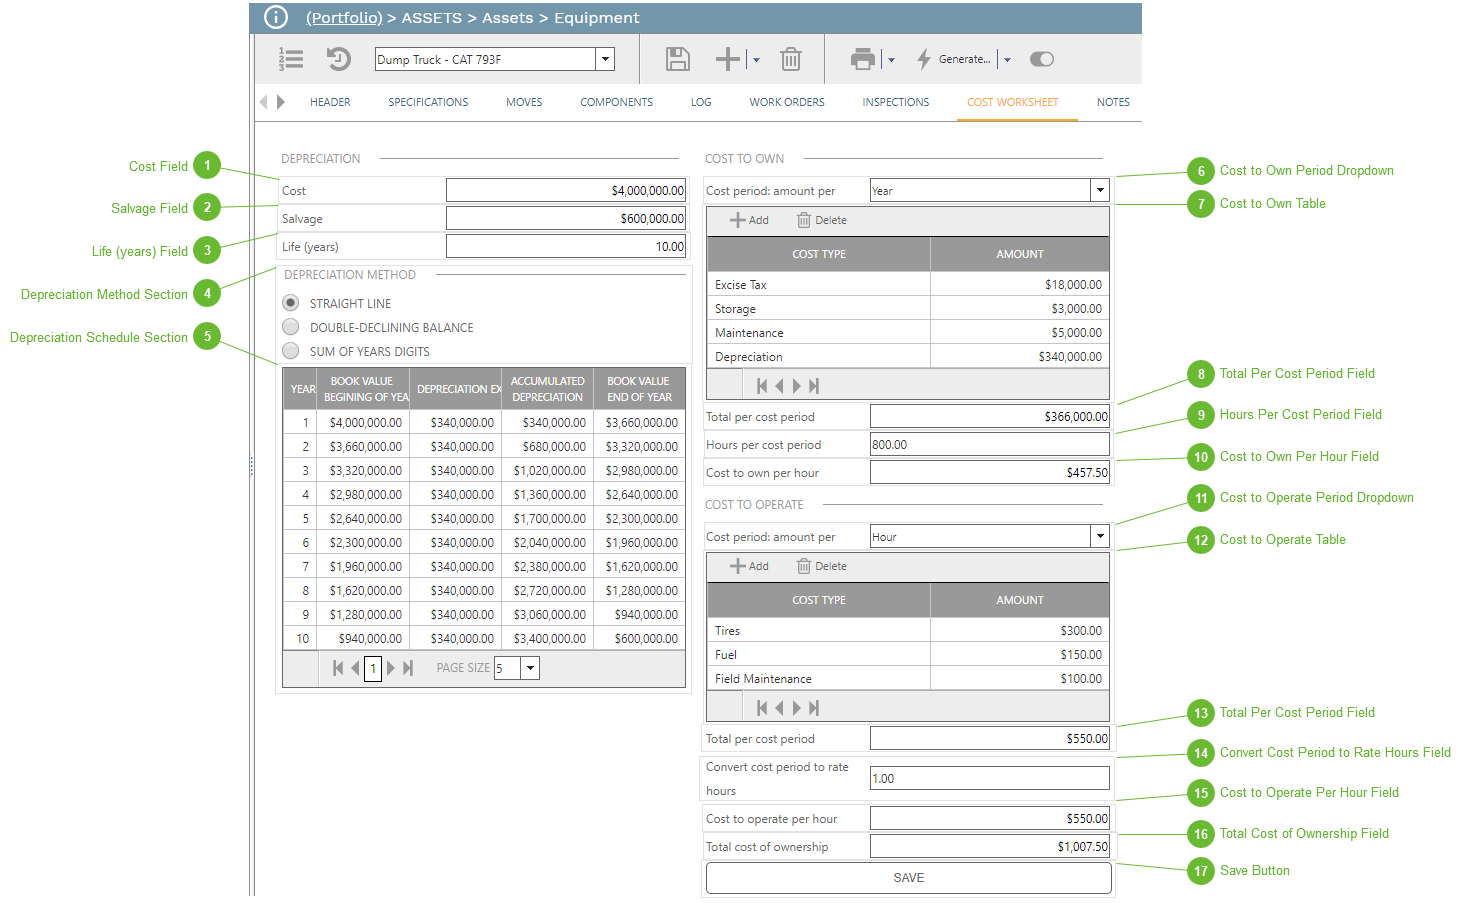
Task: Save the asset using the toolbar disk icon
Action: pos(677,59)
